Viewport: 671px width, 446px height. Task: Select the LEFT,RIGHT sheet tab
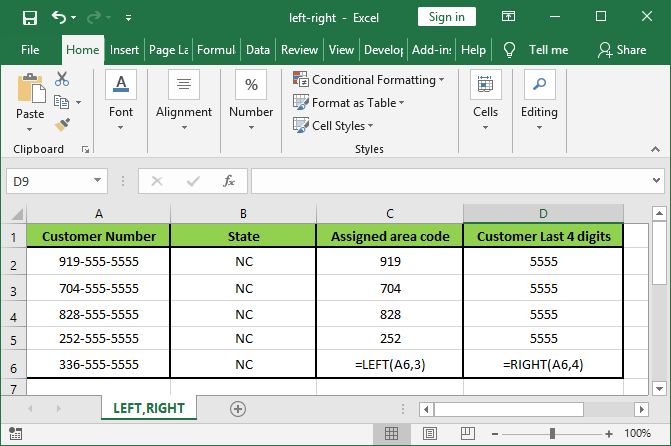[x=149, y=408]
